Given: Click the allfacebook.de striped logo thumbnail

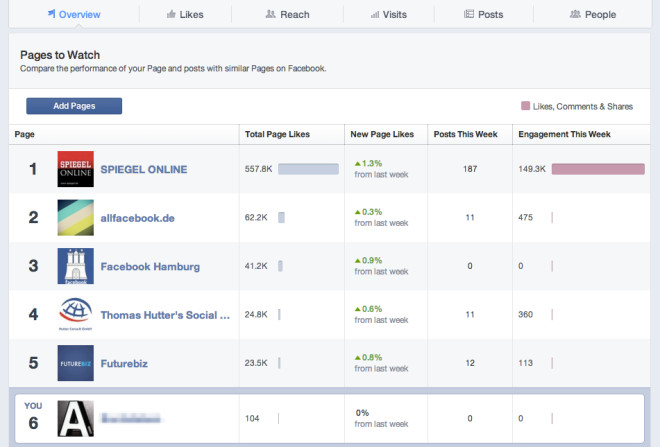Looking at the screenshot, I should point(76,218).
